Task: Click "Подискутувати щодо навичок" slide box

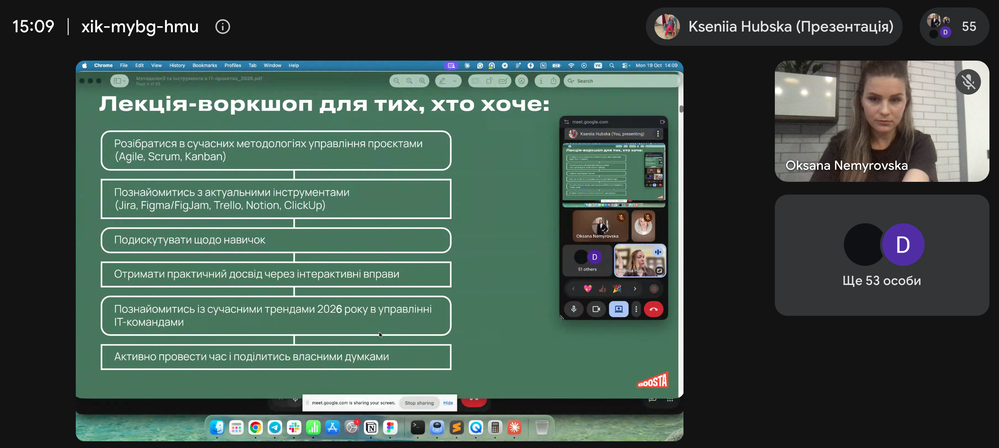Action: tap(276, 240)
